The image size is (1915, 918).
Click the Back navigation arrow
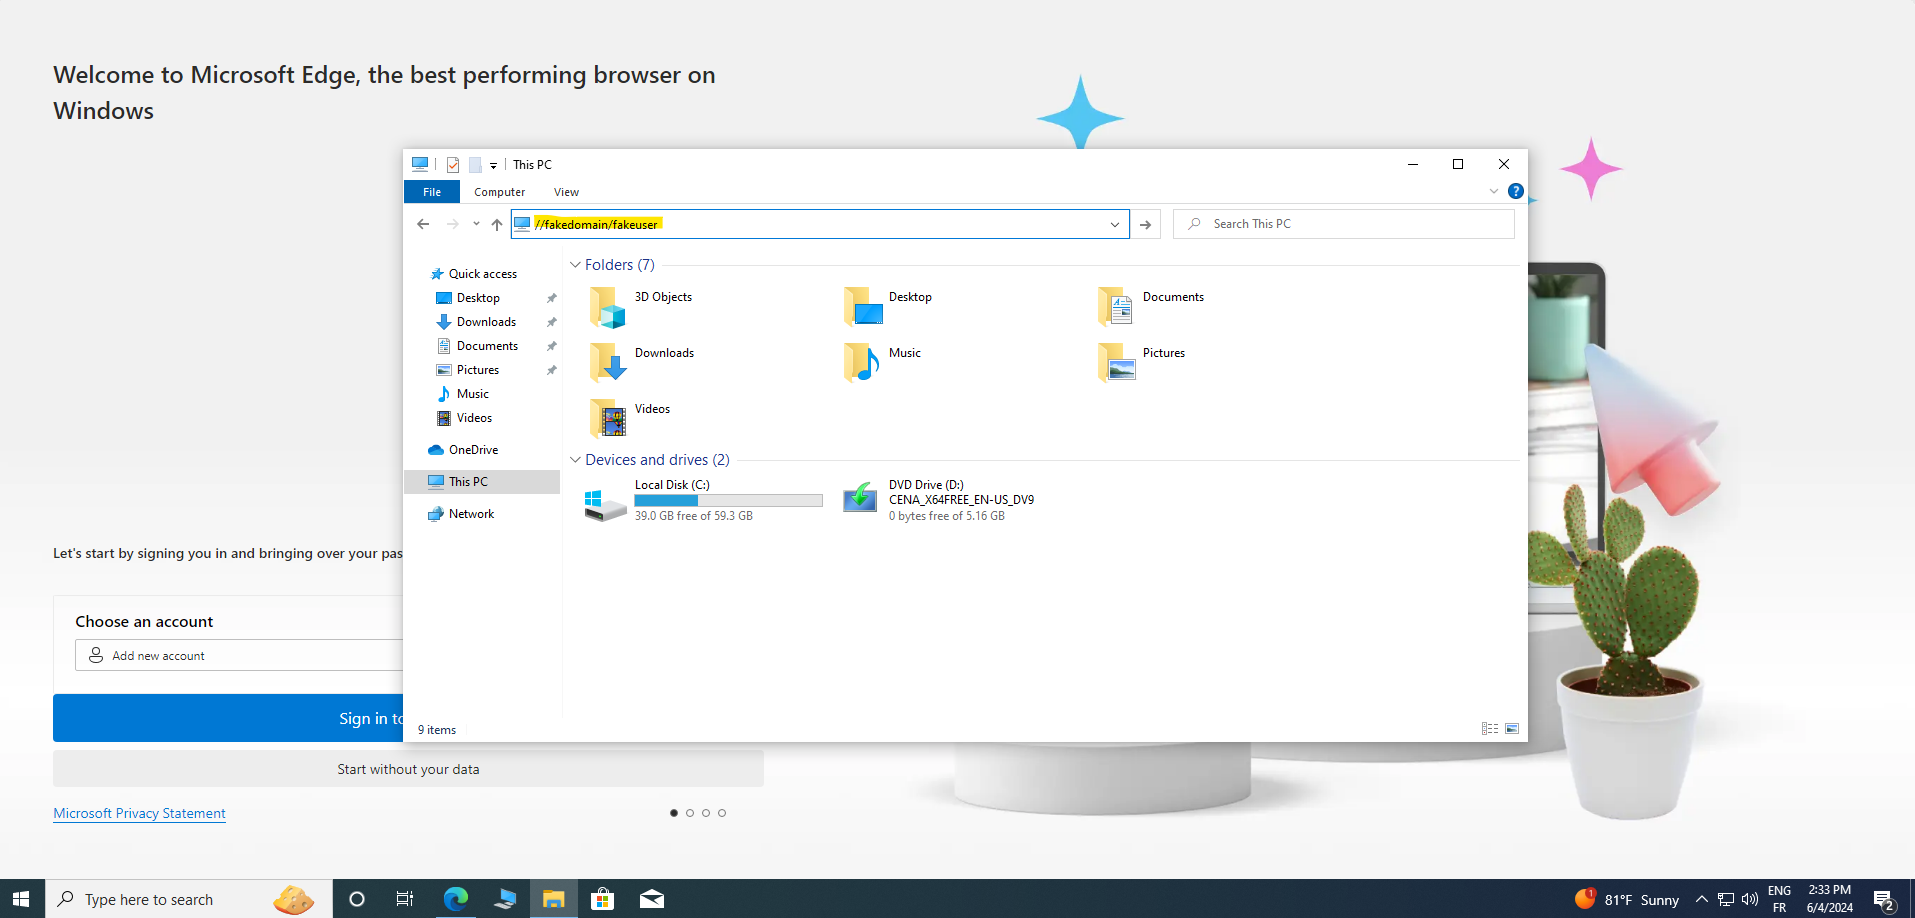[423, 224]
